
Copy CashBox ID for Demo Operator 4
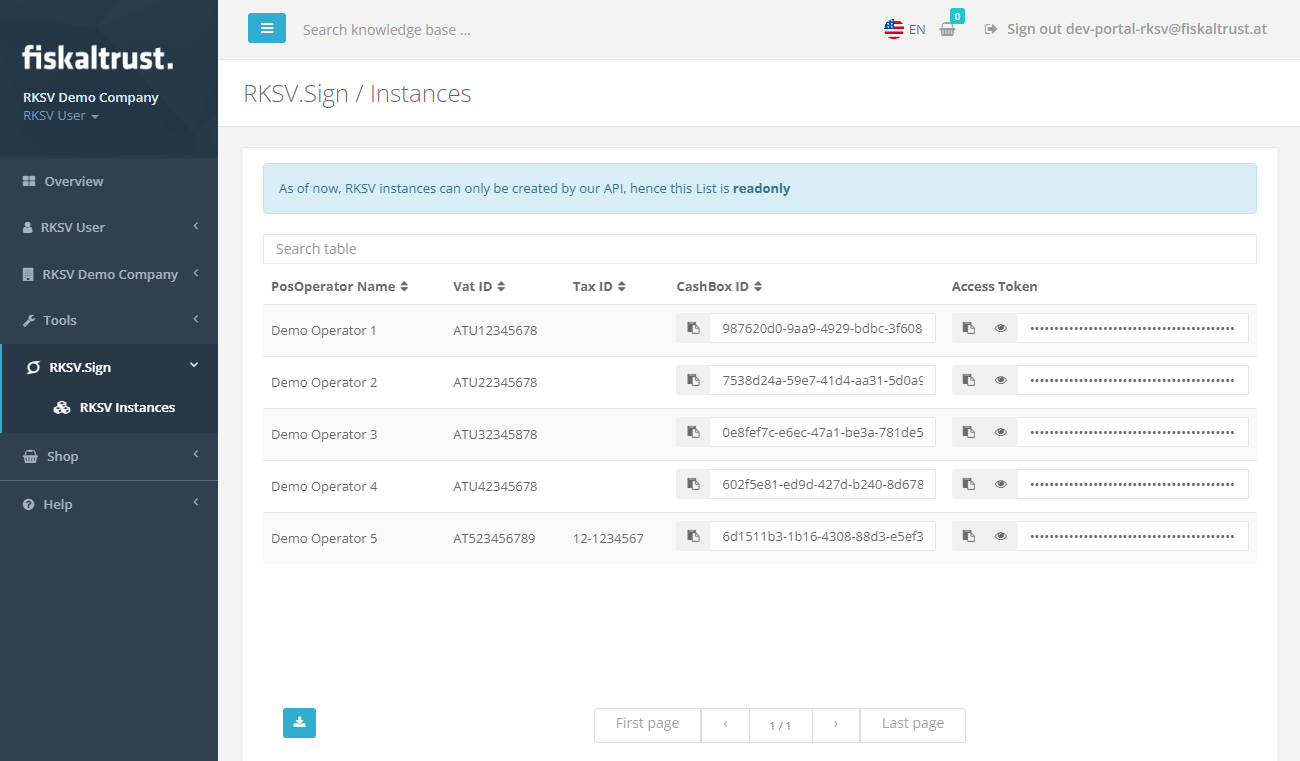pos(693,484)
